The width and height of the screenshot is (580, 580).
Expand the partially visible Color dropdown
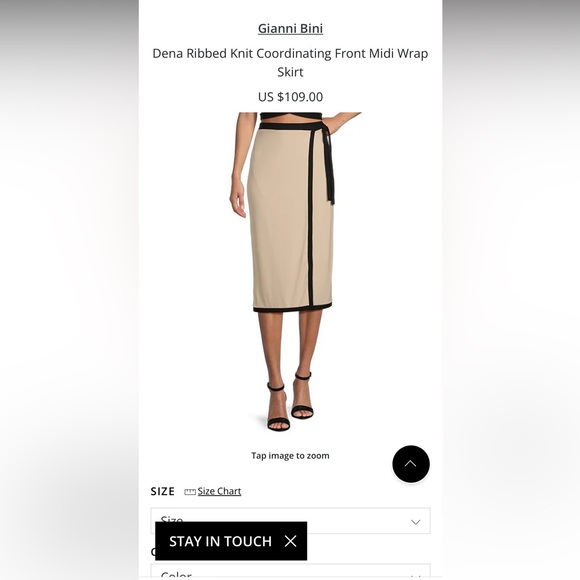coord(290,571)
